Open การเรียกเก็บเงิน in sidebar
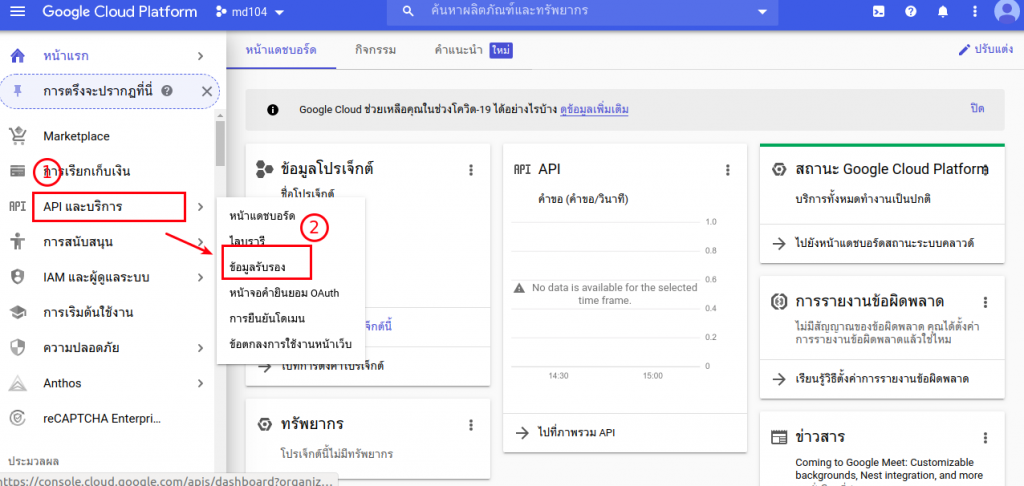The image size is (1024, 486). tap(87, 171)
